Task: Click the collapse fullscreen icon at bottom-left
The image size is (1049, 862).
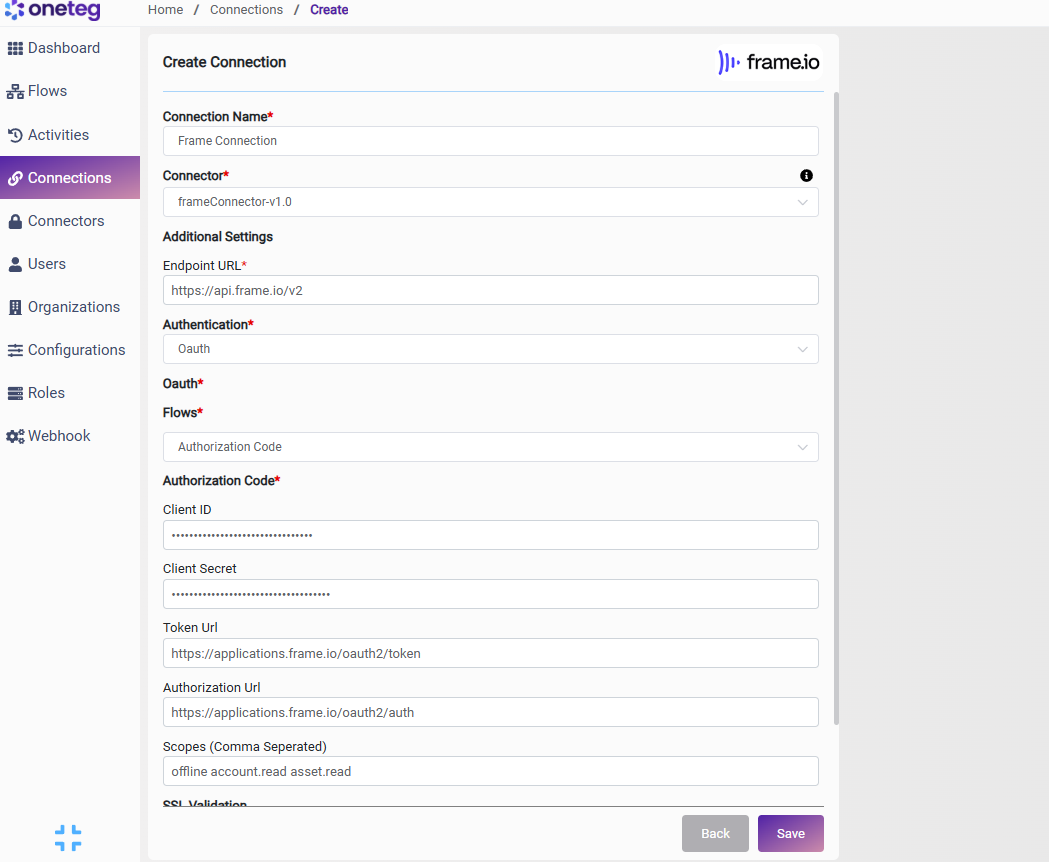Action: (68, 837)
